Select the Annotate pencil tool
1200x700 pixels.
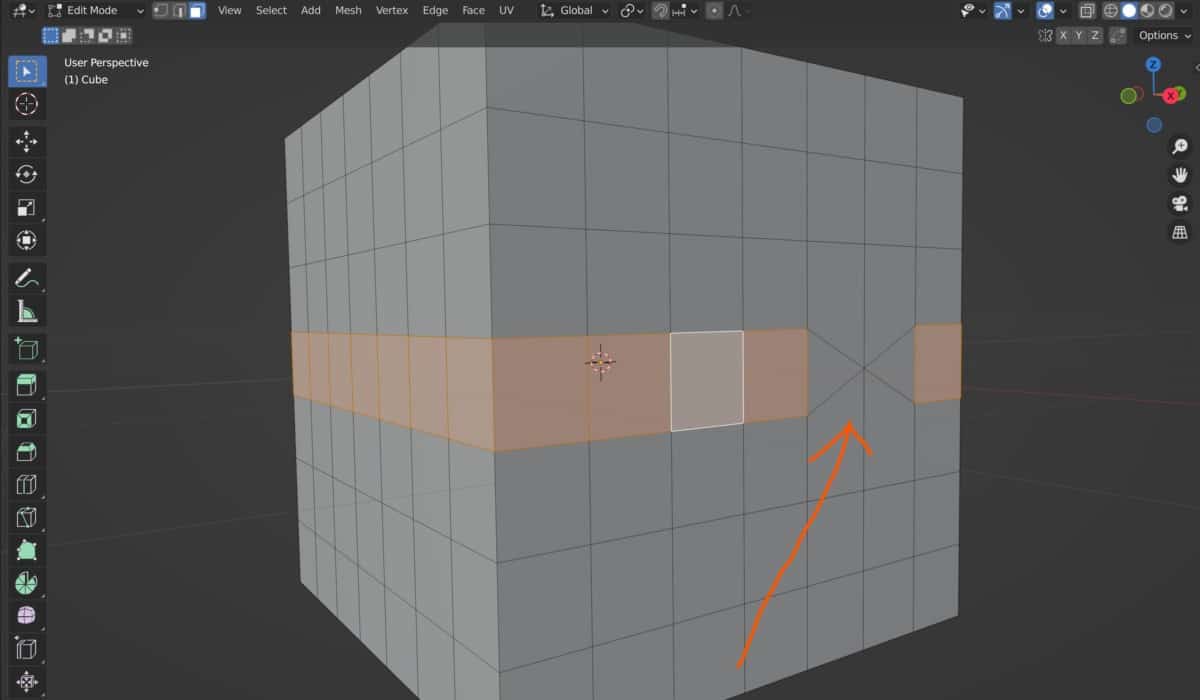pos(27,276)
